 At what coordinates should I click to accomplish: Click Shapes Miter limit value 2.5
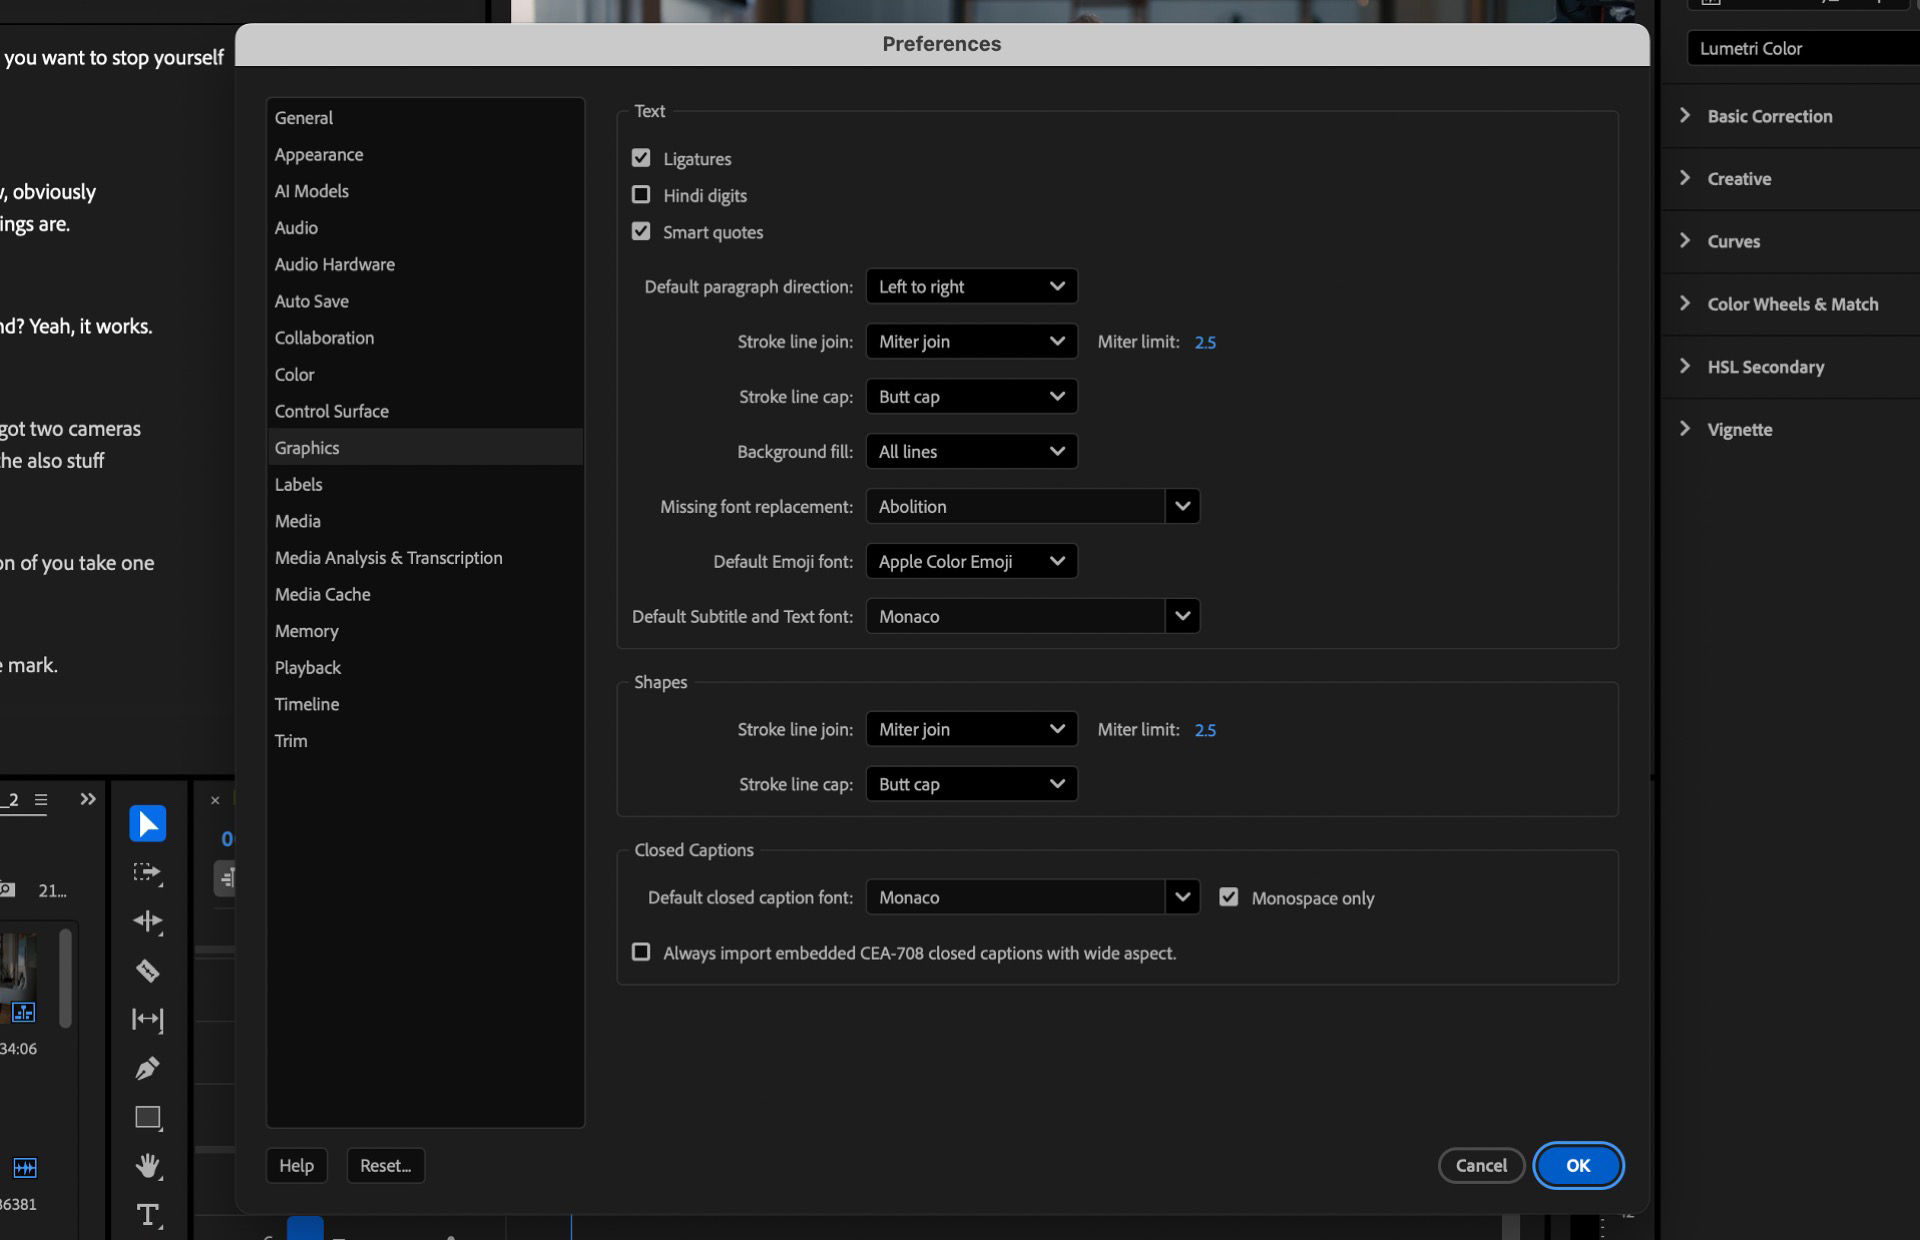(x=1205, y=731)
